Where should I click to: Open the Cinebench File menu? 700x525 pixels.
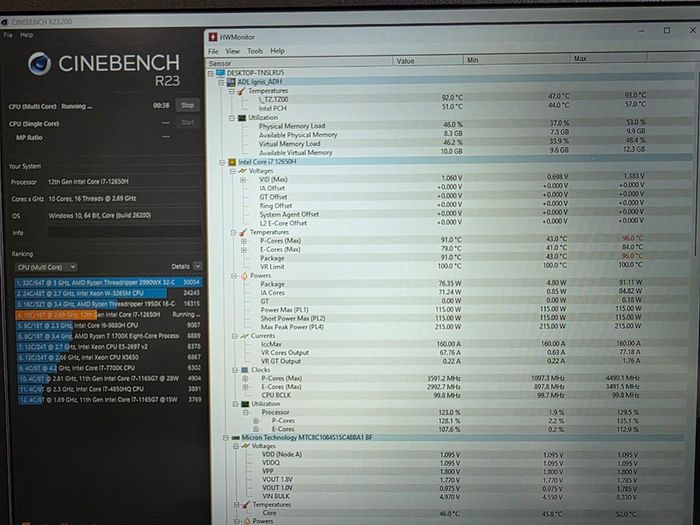click(8, 35)
